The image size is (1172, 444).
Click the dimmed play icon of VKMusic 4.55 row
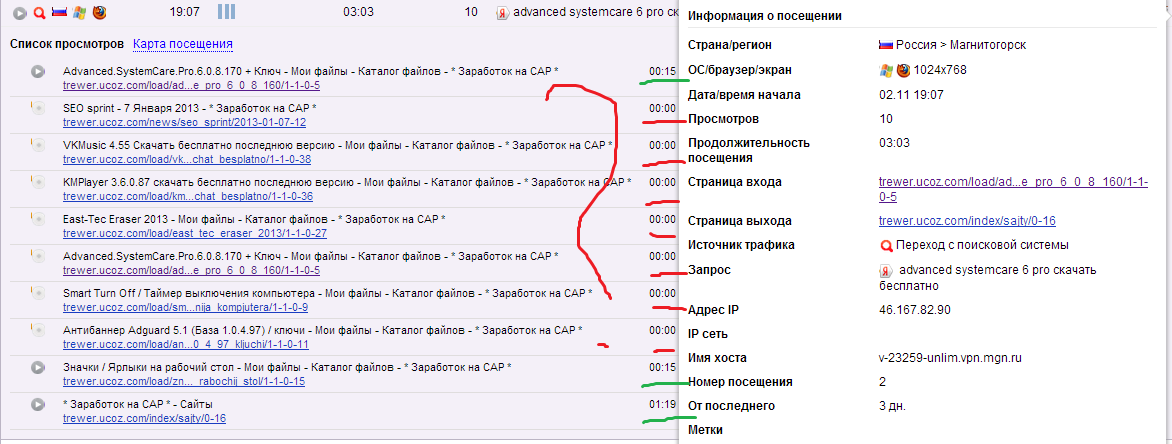coord(37,145)
